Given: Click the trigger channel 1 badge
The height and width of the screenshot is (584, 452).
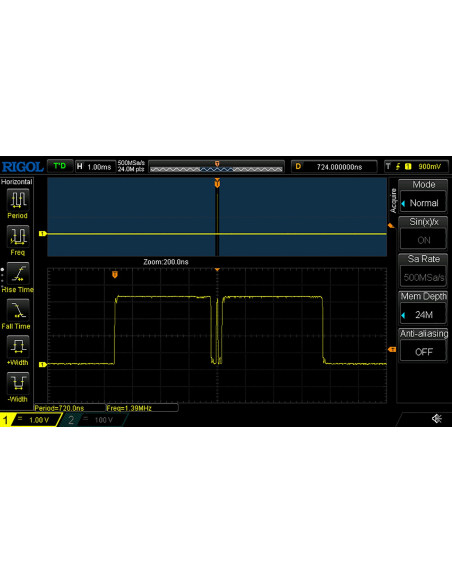Looking at the screenshot, I should pyautogui.click(x=408, y=166).
